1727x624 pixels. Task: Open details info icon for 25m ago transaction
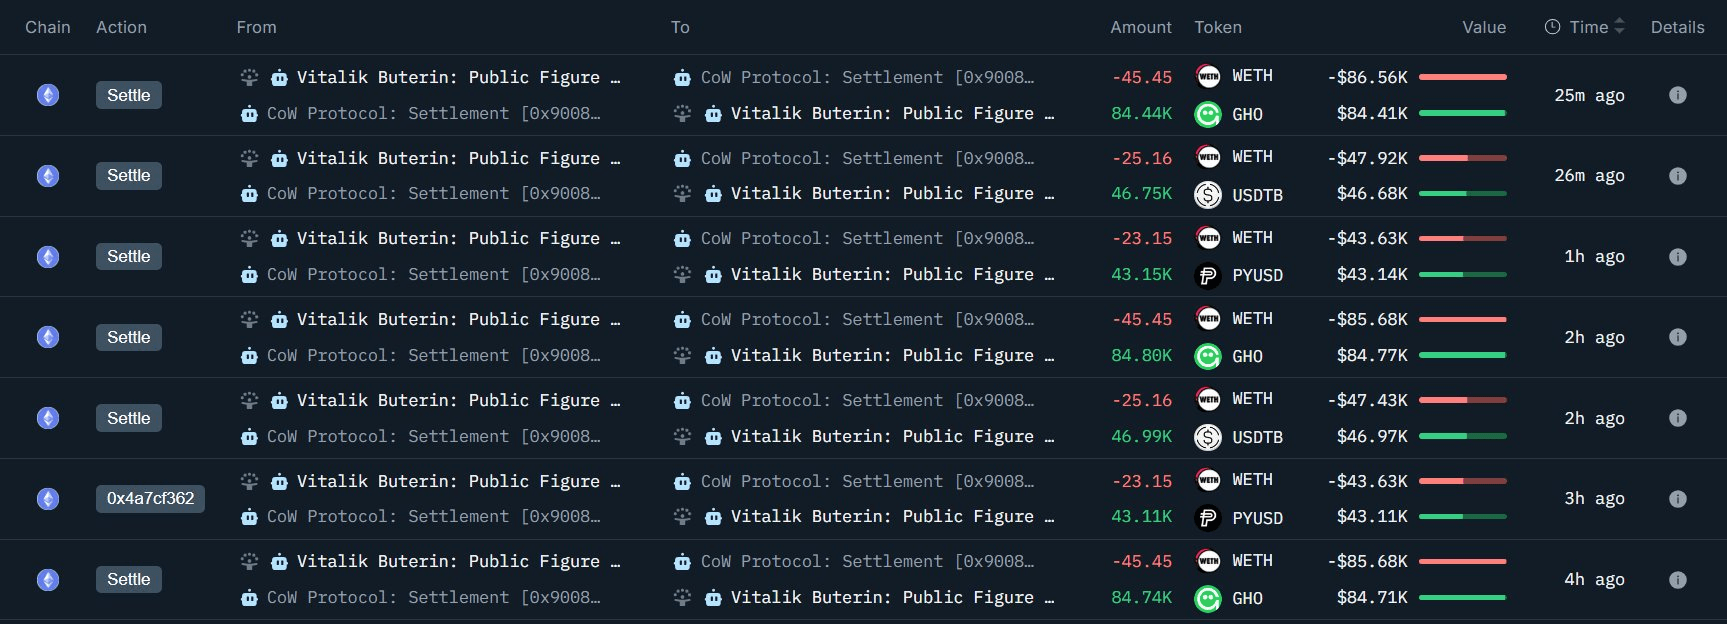(1678, 95)
